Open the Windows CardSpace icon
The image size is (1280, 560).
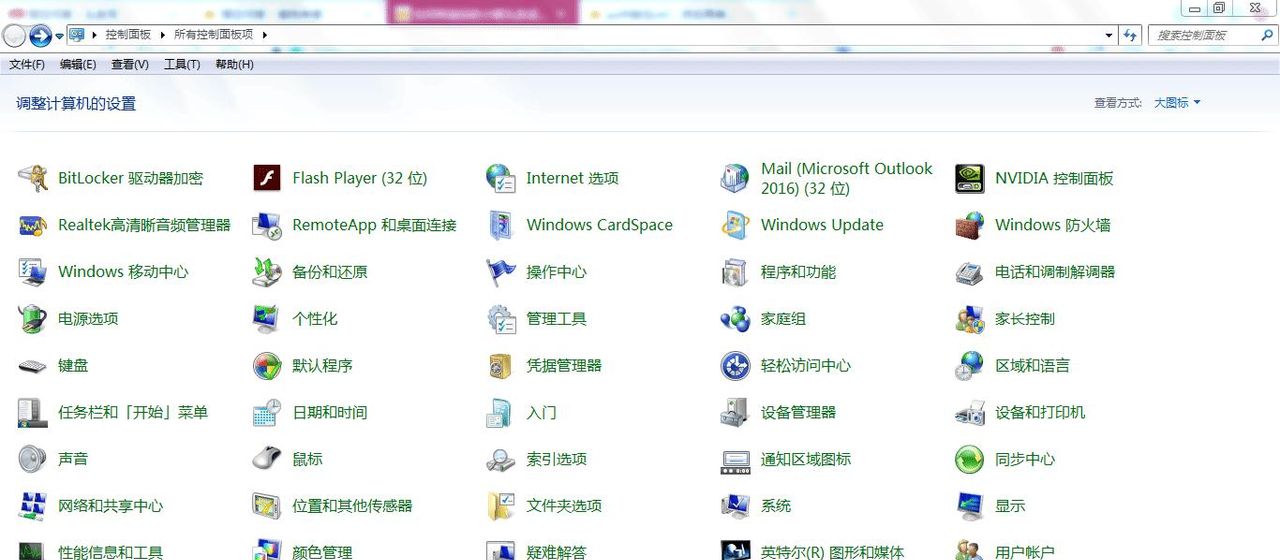tap(501, 225)
